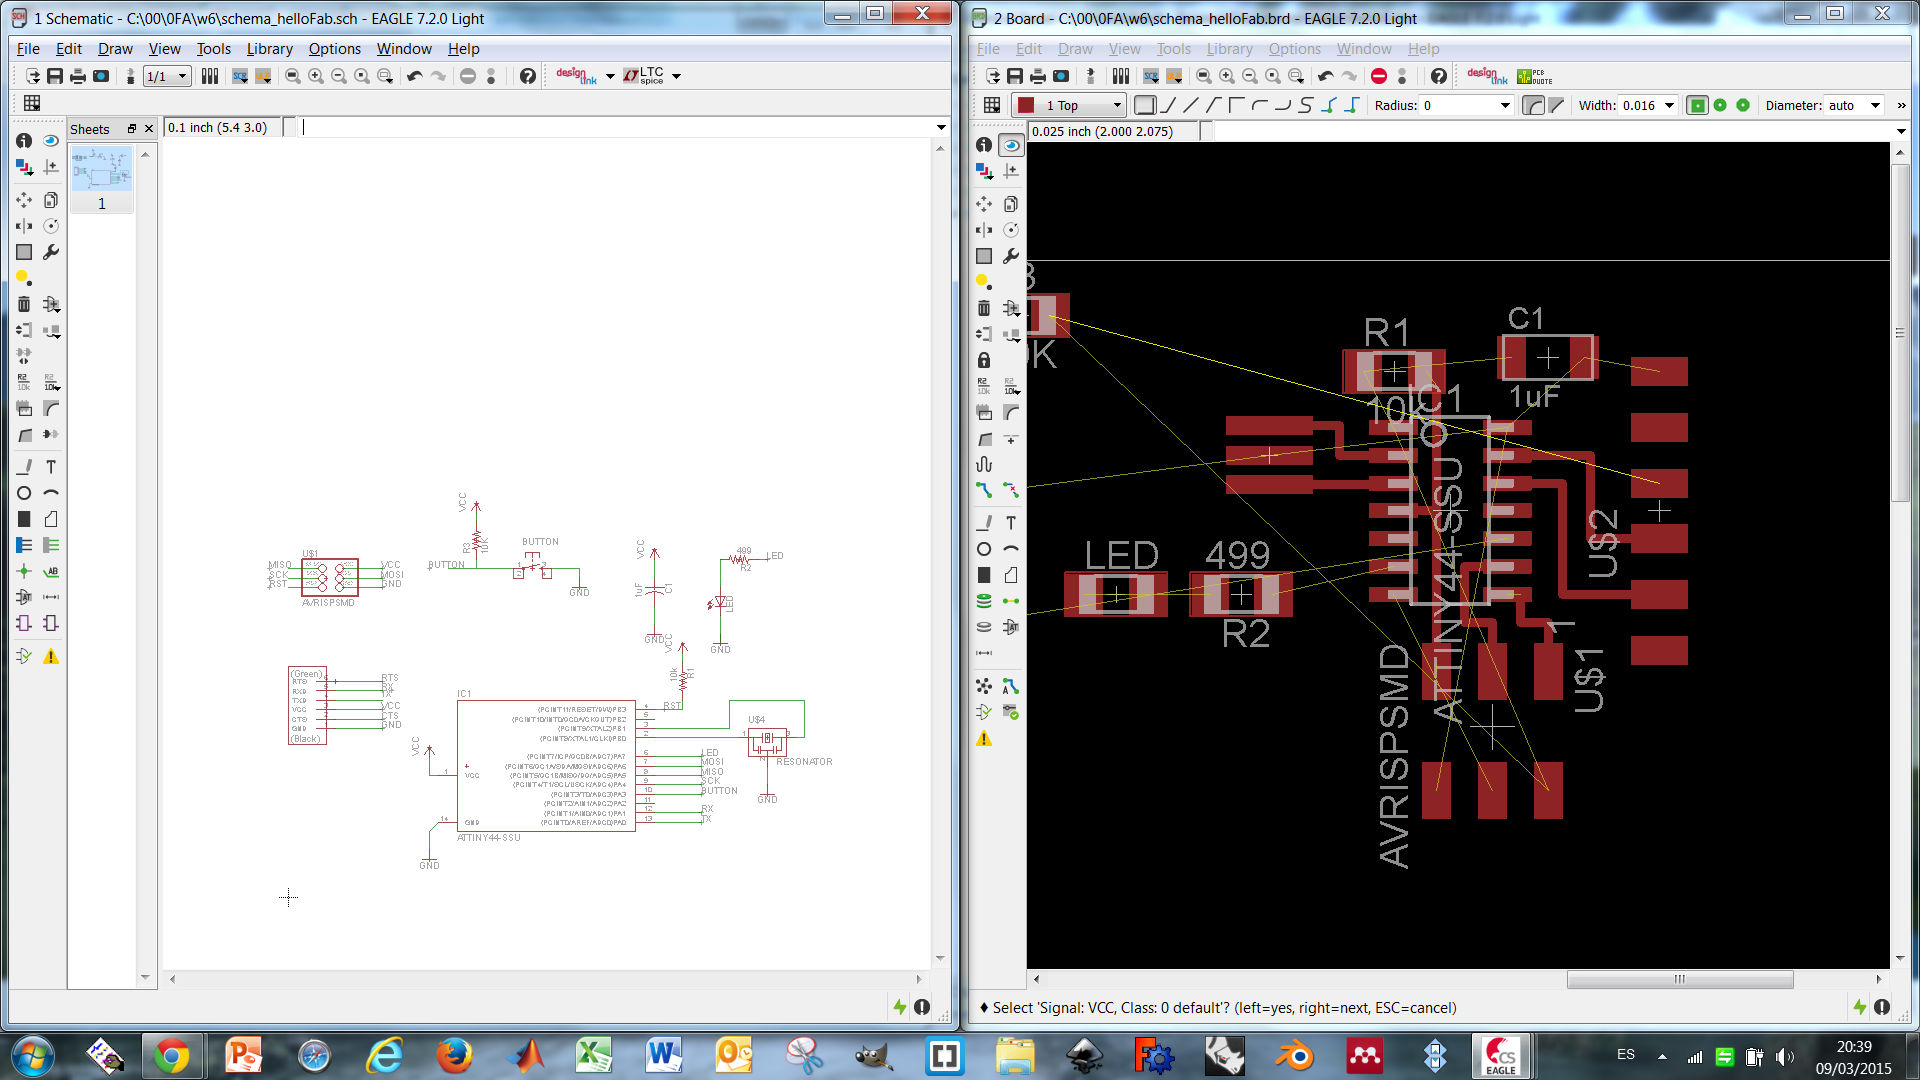The height and width of the screenshot is (1080, 1920).
Task: Click the red Stop command button in board
Action: point(1379,76)
